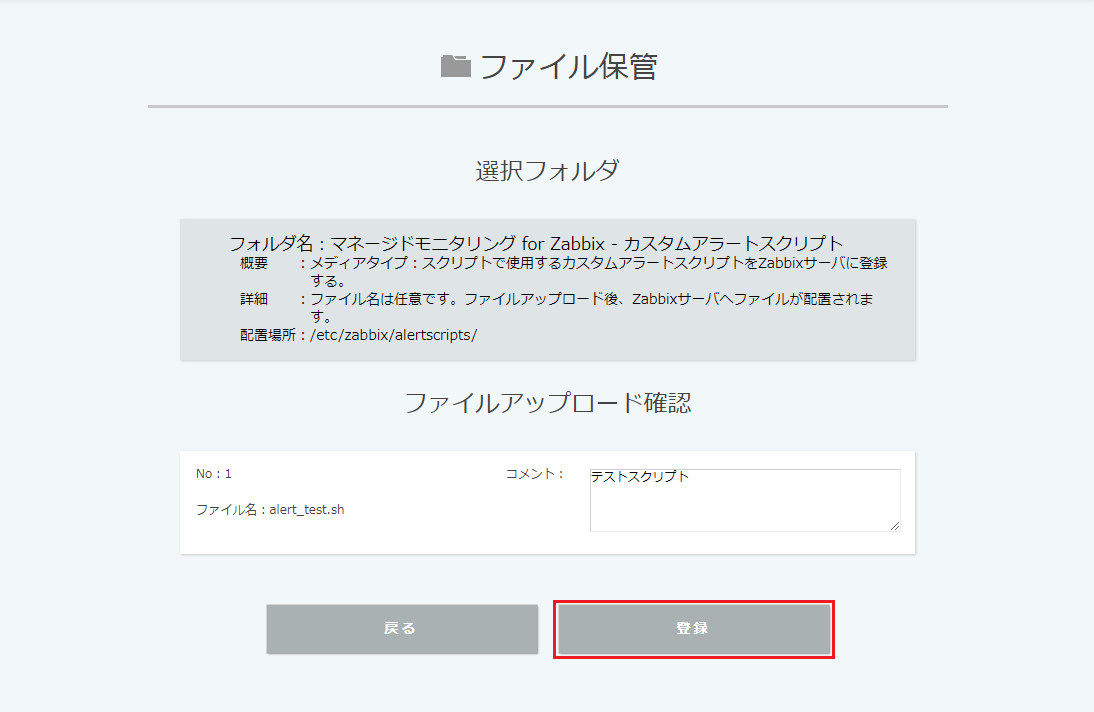Viewport: 1094px width, 712px height.
Task: Click the 配置場所 location label
Action: coord(268,335)
